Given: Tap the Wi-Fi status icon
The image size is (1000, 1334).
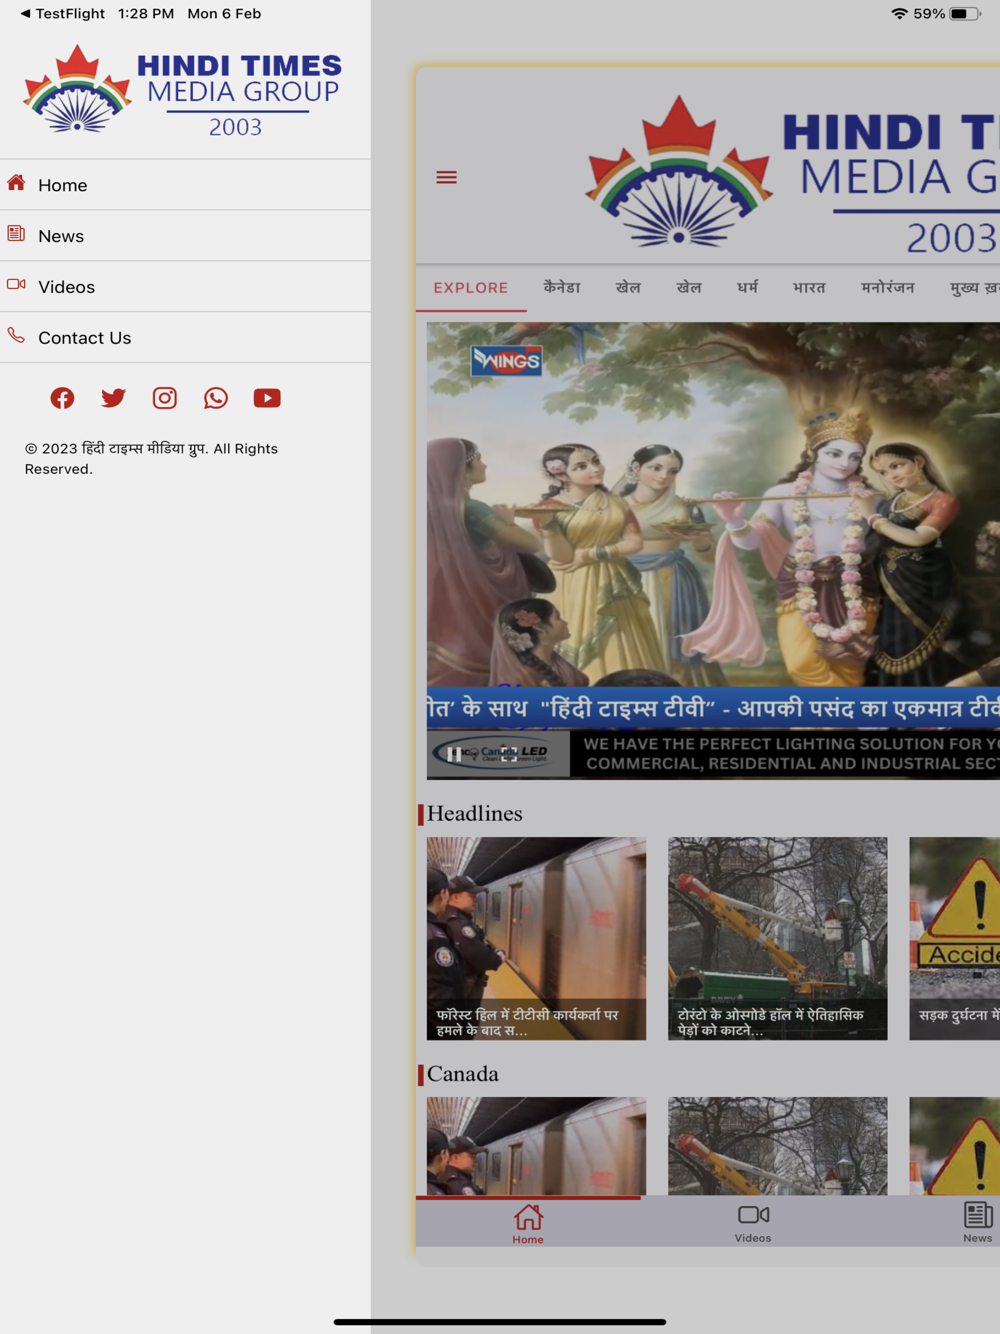Looking at the screenshot, I should tap(899, 14).
